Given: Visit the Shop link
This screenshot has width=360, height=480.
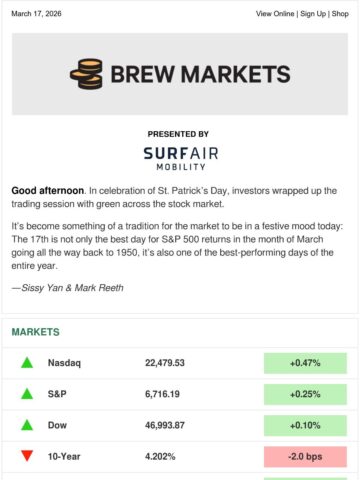Looking at the screenshot, I should pyautogui.click(x=340, y=14).
